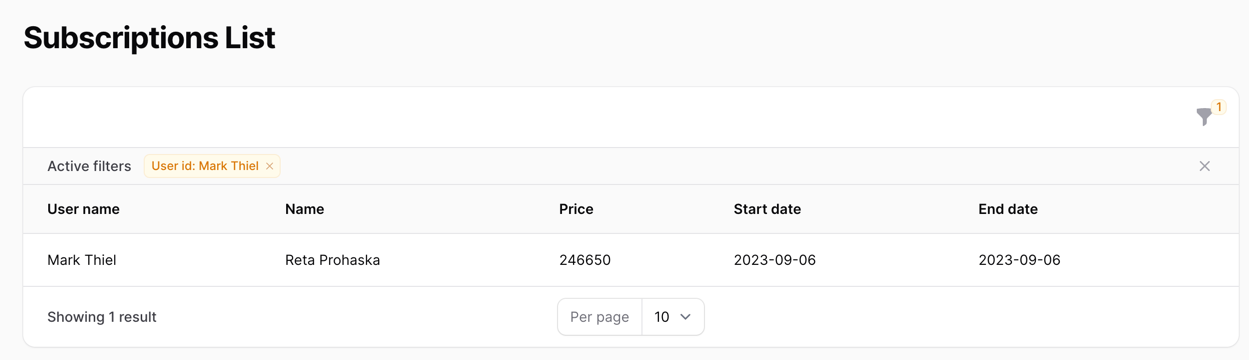Click the Per page label
The image size is (1249, 360).
pos(600,317)
